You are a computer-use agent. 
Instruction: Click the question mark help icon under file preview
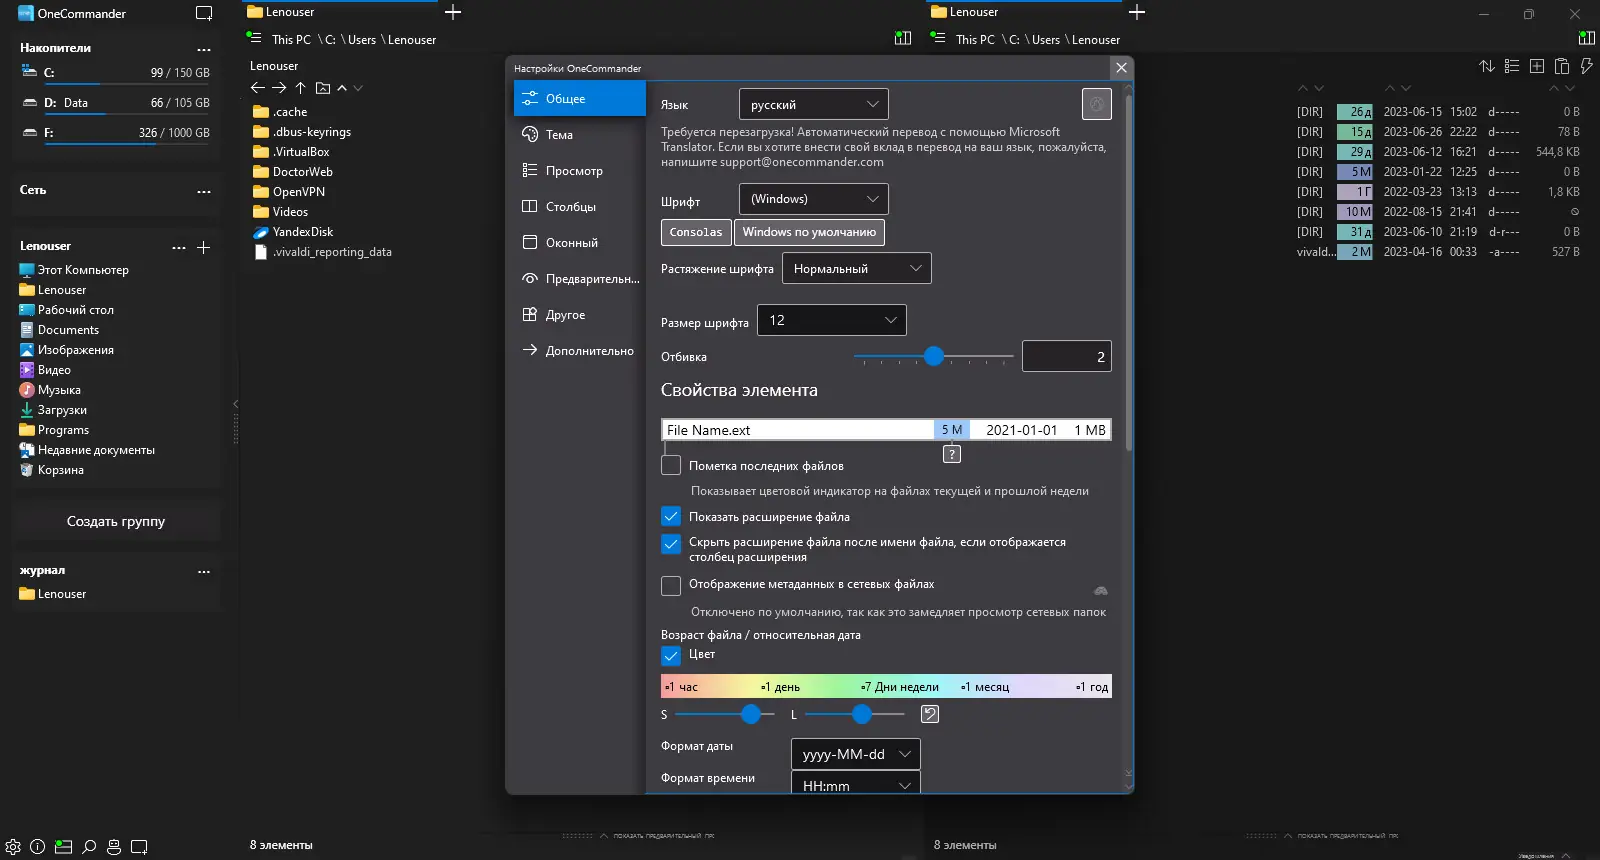point(952,454)
